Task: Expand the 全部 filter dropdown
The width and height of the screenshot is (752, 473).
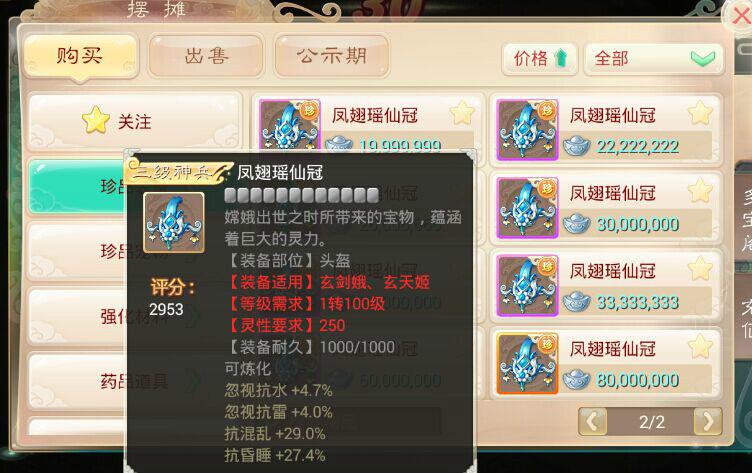Action: click(x=654, y=59)
